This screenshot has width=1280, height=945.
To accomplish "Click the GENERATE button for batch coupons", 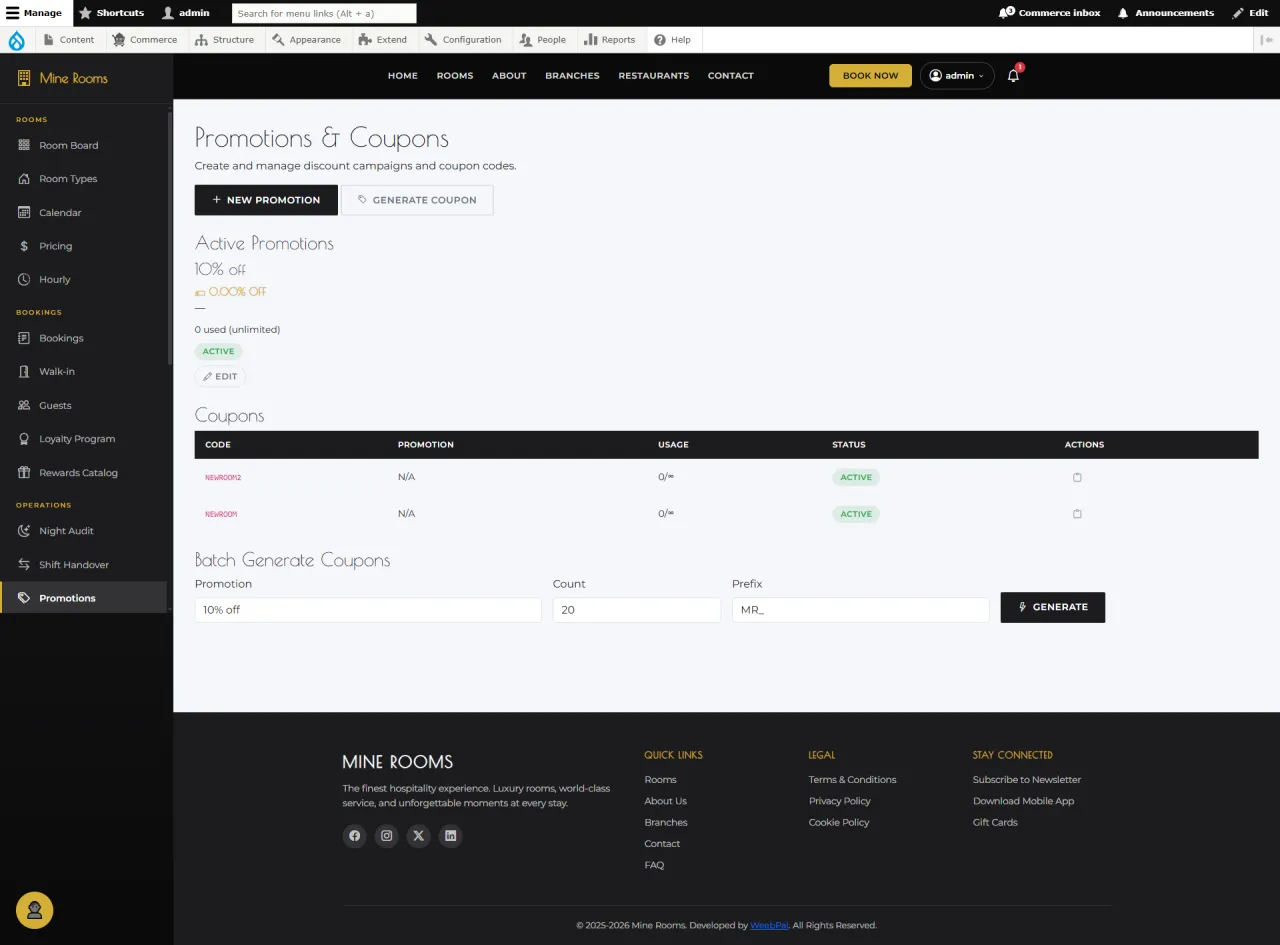I will 1053,607.
